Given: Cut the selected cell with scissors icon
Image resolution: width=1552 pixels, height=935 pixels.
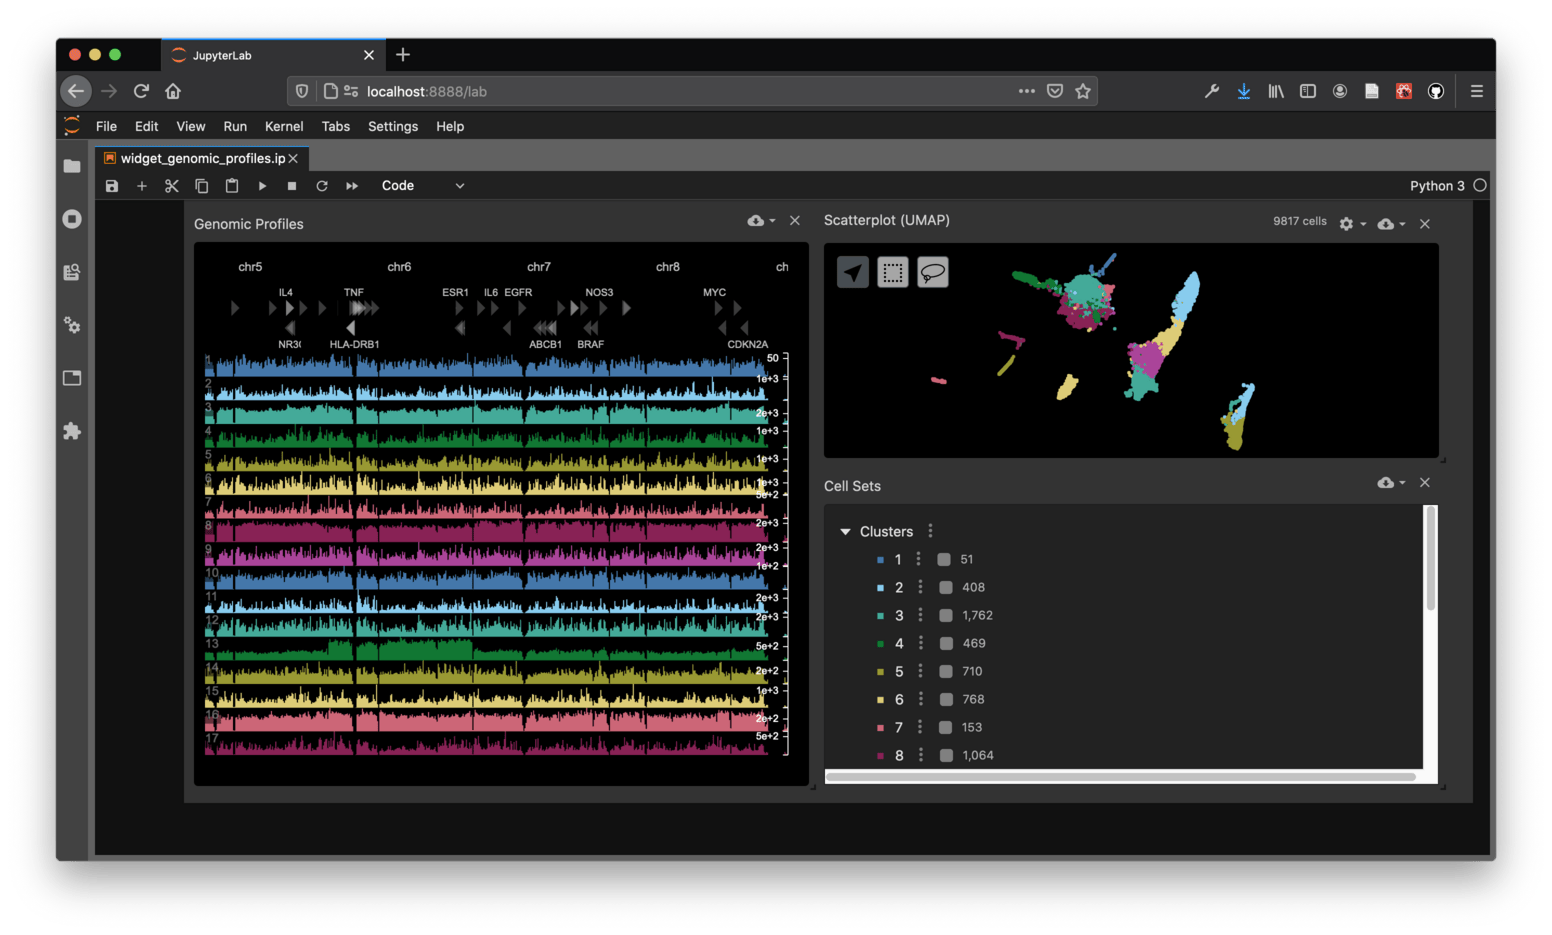Looking at the screenshot, I should (x=172, y=186).
